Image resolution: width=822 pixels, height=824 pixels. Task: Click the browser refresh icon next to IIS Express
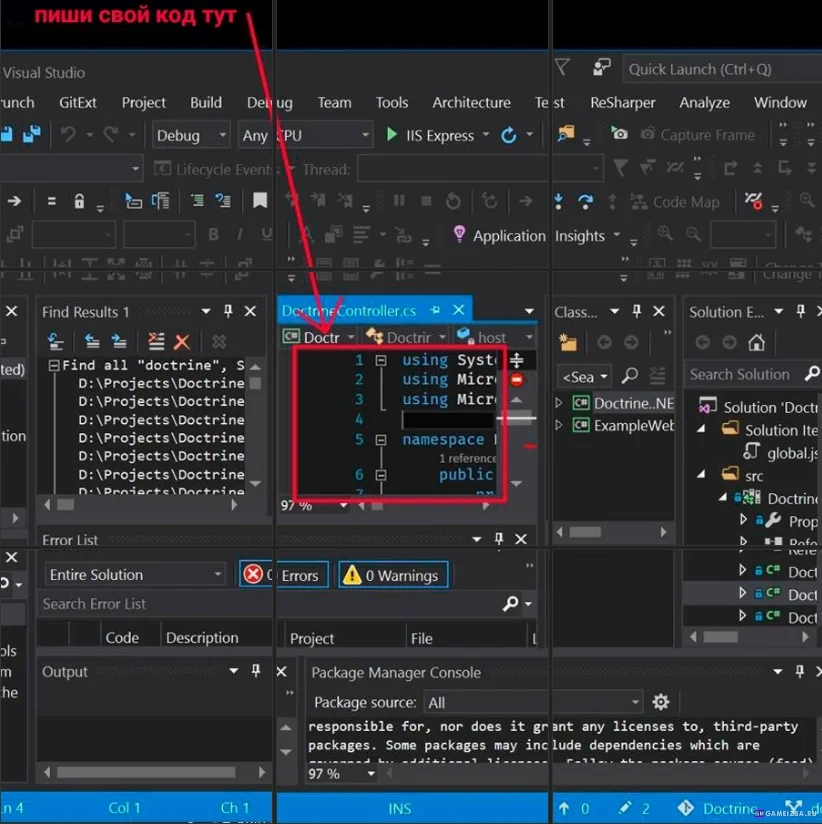click(x=508, y=135)
